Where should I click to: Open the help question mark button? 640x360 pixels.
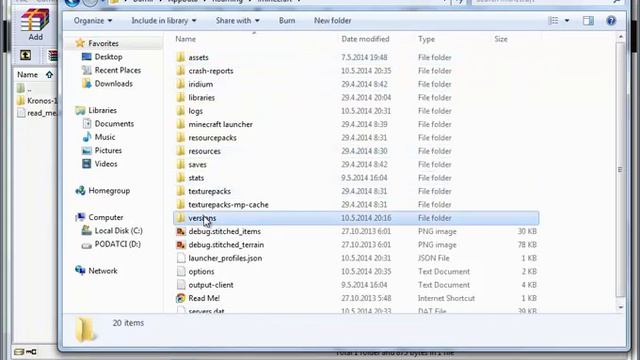coord(611,20)
